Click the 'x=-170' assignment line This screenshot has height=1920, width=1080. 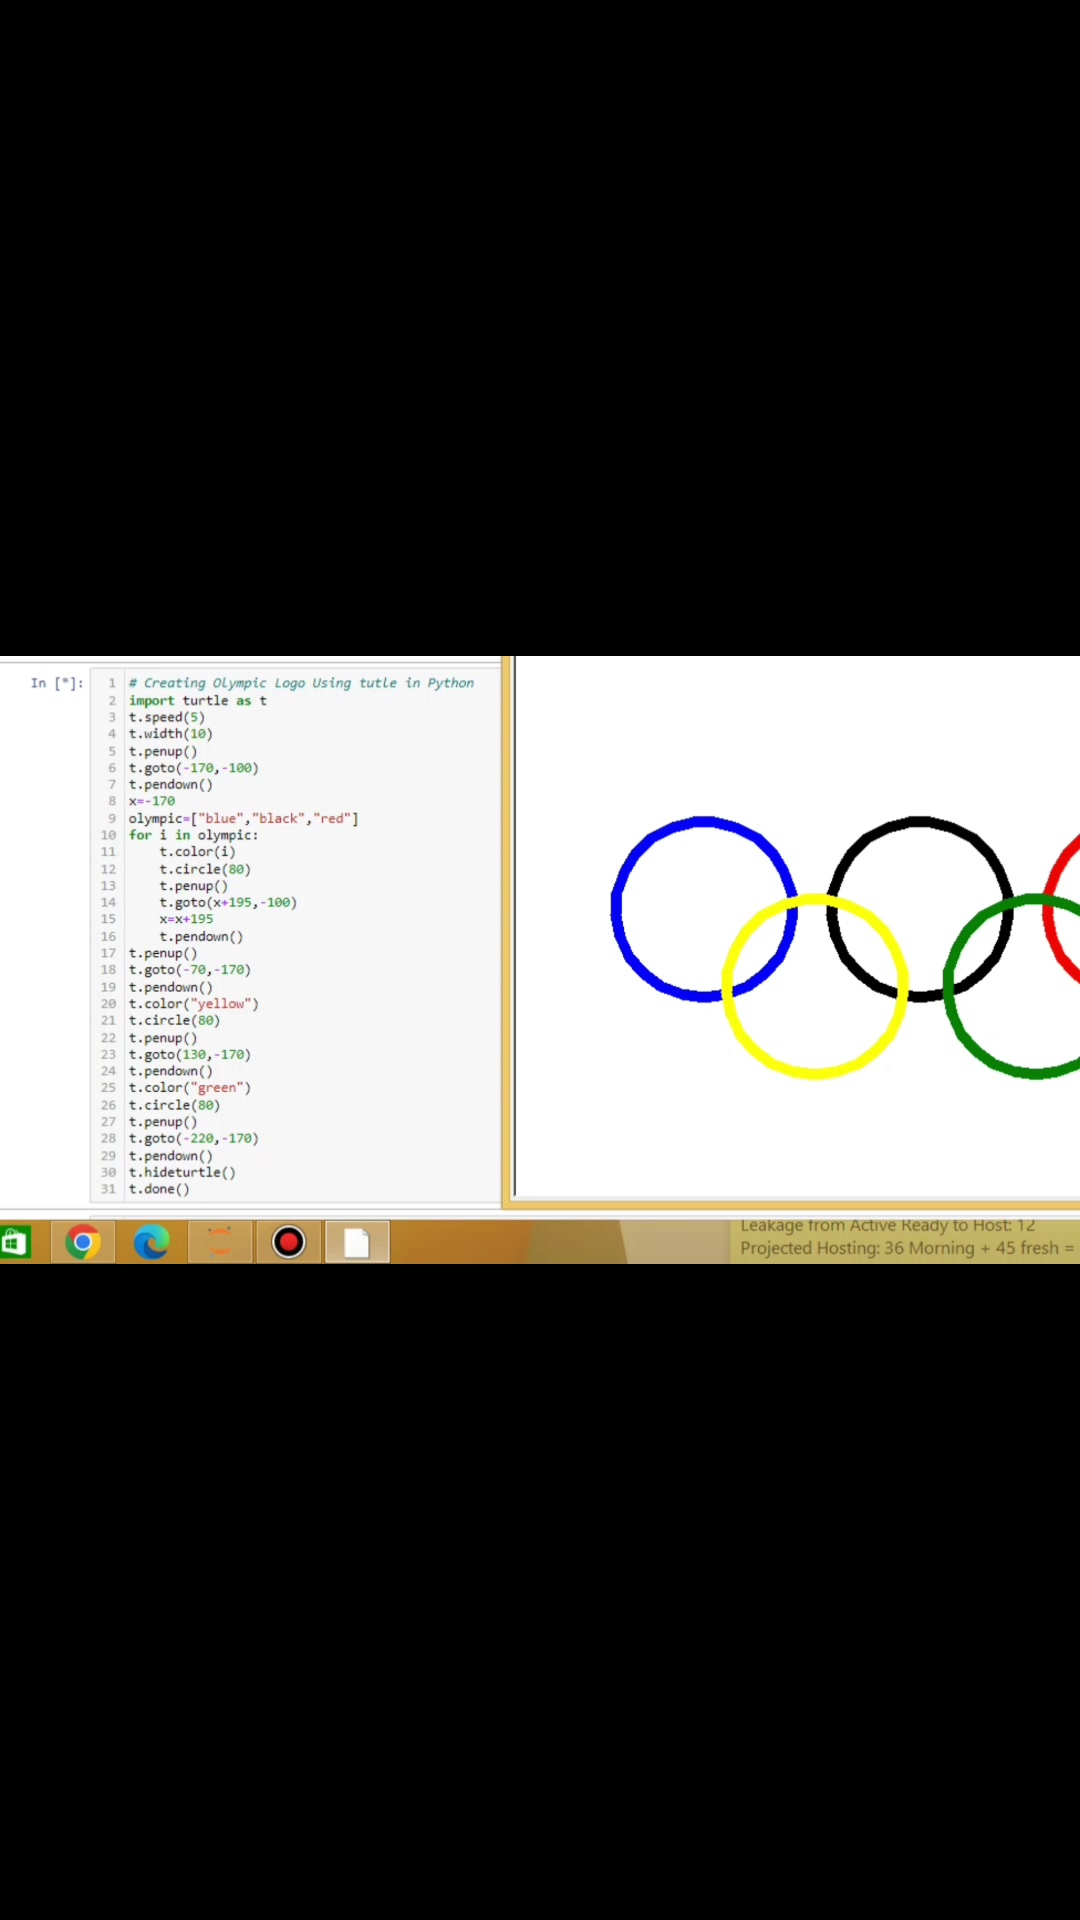(151, 801)
